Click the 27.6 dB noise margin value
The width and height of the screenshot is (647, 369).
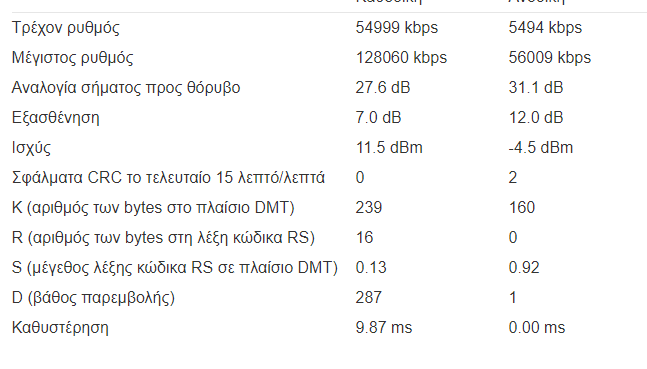coord(383,88)
